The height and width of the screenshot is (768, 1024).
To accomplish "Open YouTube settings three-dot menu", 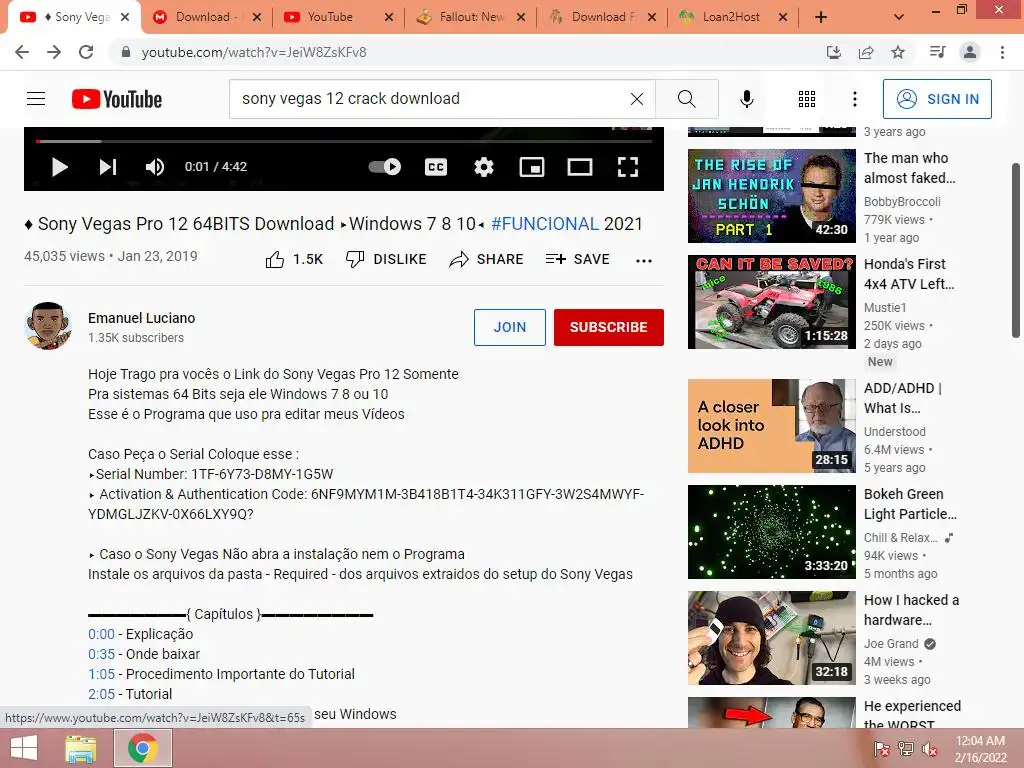I will point(854,99).
